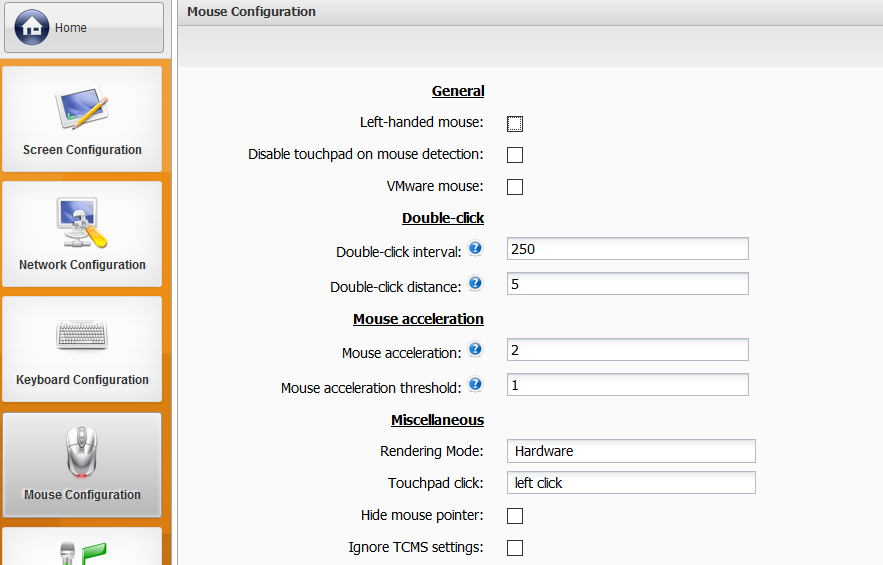The height and width of the screenshot is (565, 883).
Task: Click the Double-click distance field
Action: (628, 284)
